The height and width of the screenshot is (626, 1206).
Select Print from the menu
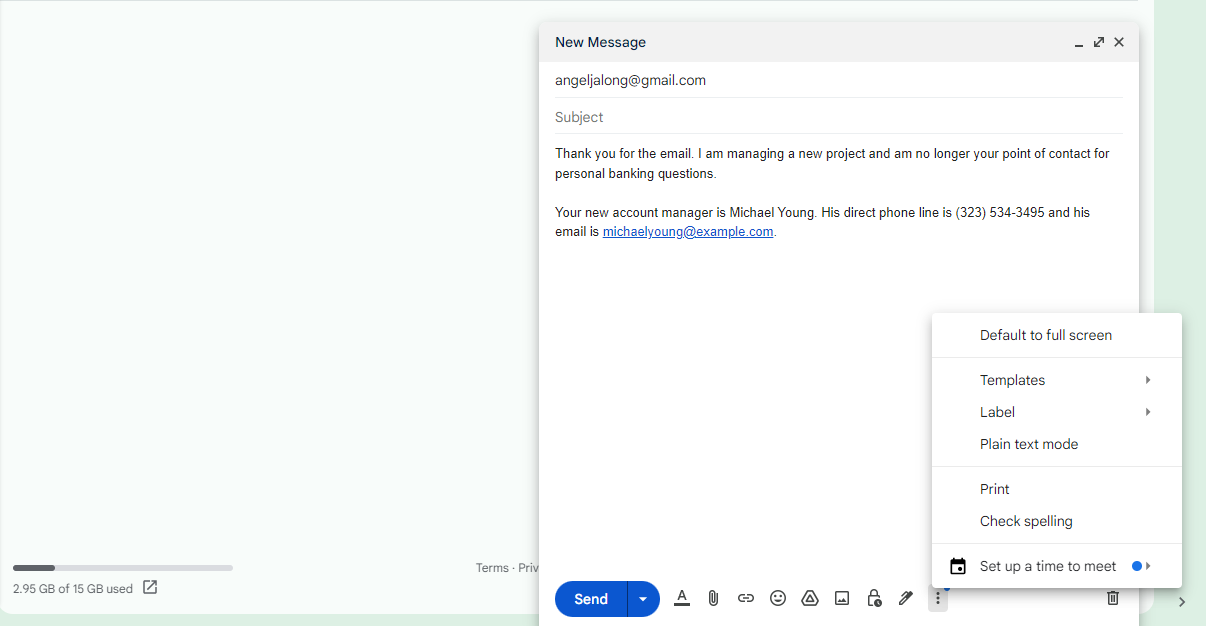tap(995, 489)
